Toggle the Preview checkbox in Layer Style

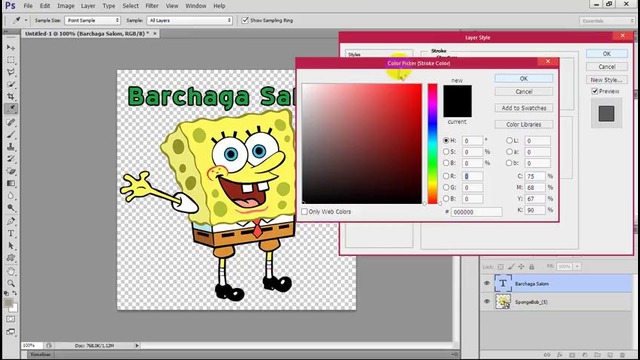pos(595,91)
